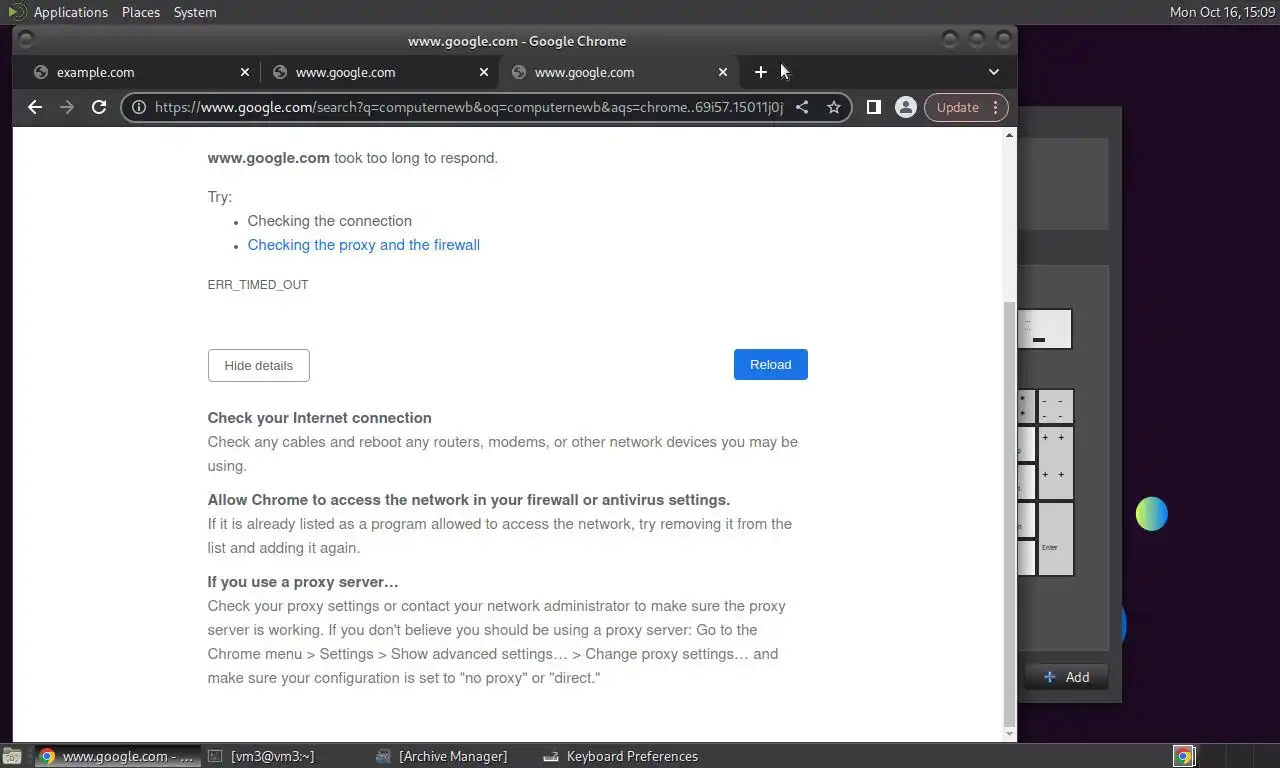Viewport: 1280px width, 768px height.
Task: Click the Hide details button
Action: 258,365
